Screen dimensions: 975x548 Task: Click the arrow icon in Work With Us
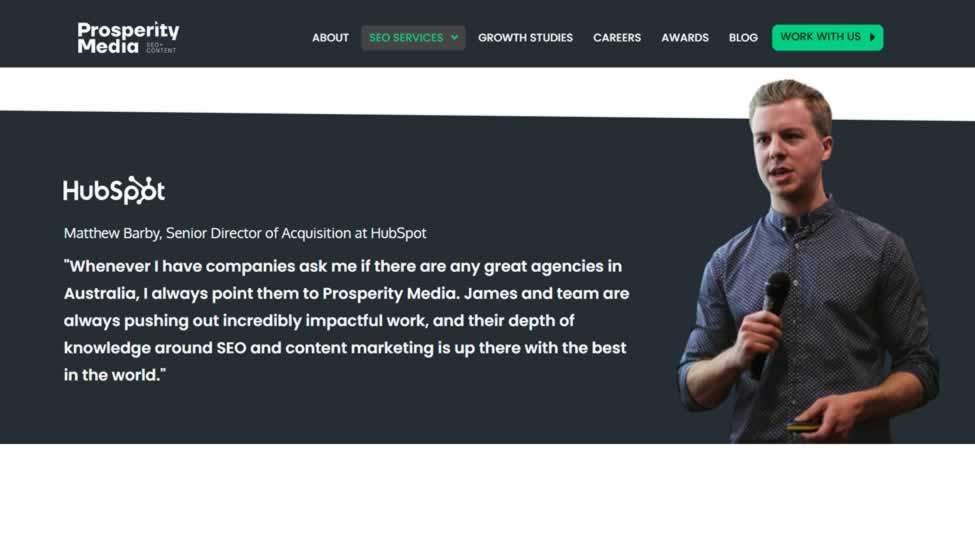pyautogui.click(x=872, y=37)
